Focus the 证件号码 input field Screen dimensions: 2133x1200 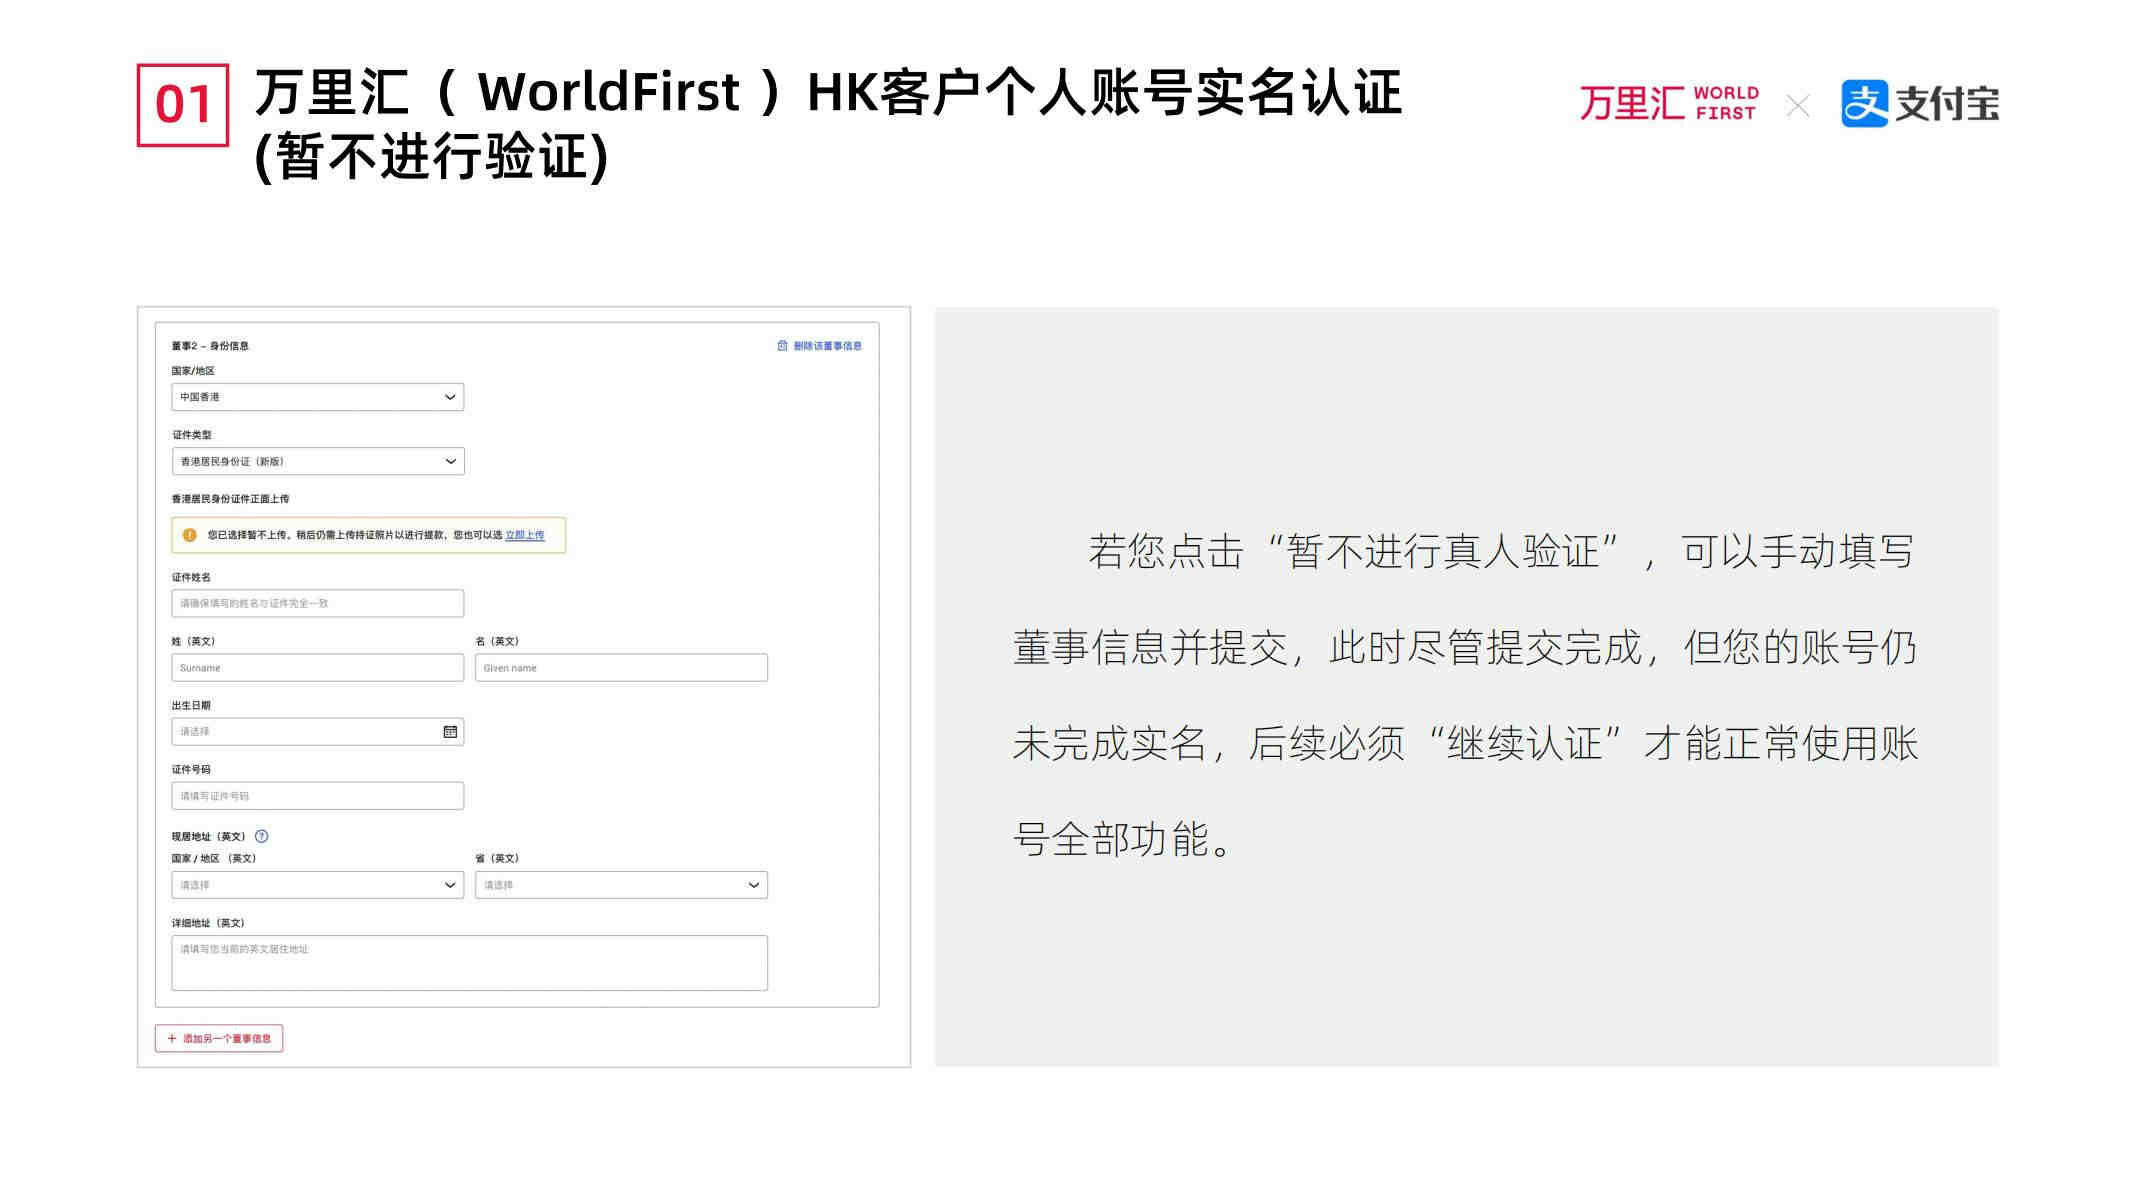click(x=318, y=796)
